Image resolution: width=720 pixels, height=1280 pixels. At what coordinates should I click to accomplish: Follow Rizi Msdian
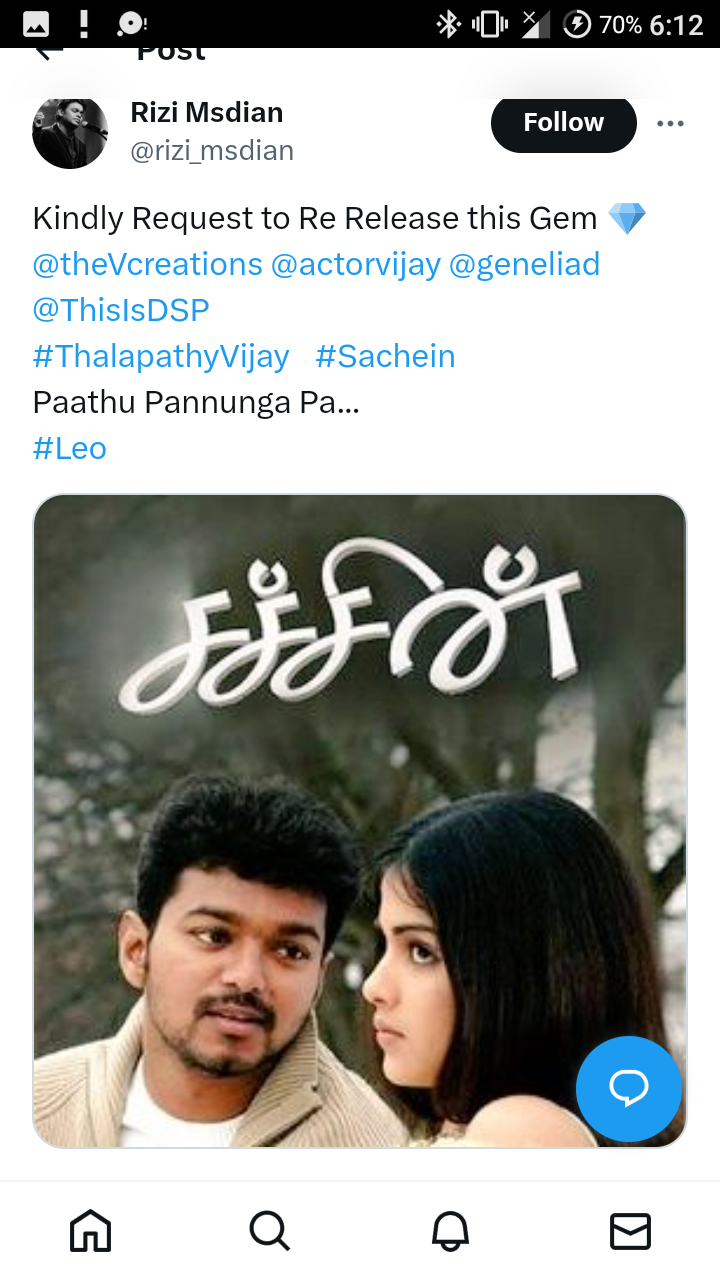point(564,122)
